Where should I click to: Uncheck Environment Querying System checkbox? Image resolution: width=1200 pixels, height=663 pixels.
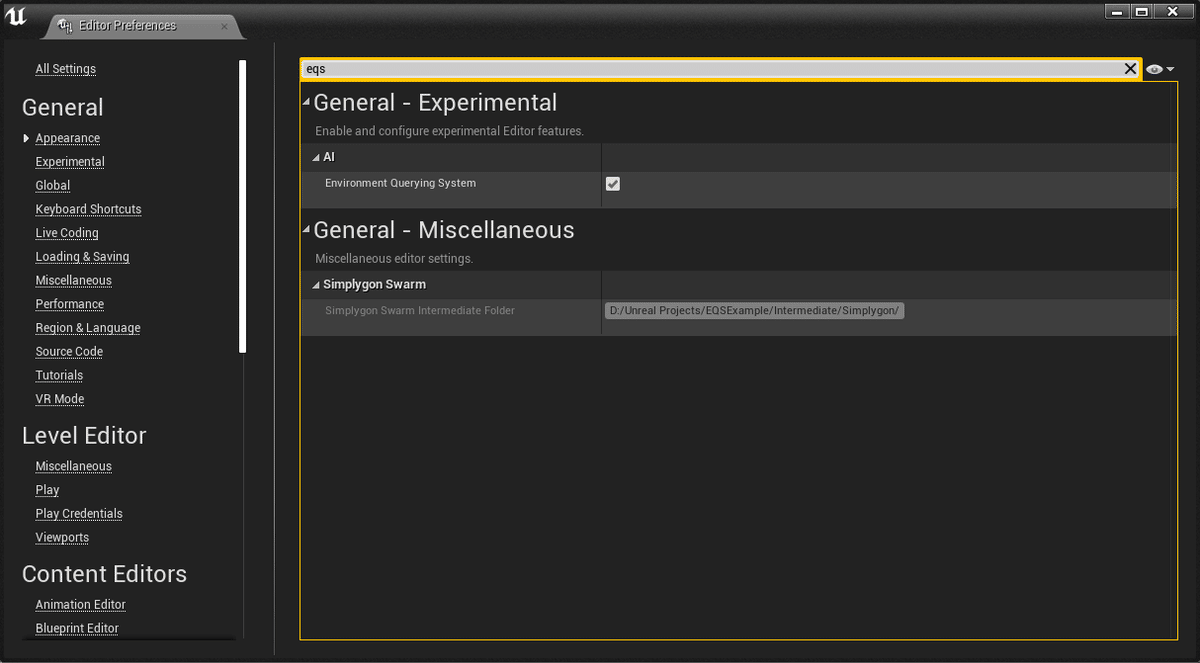pyautogui.click(x=613, y=184)
